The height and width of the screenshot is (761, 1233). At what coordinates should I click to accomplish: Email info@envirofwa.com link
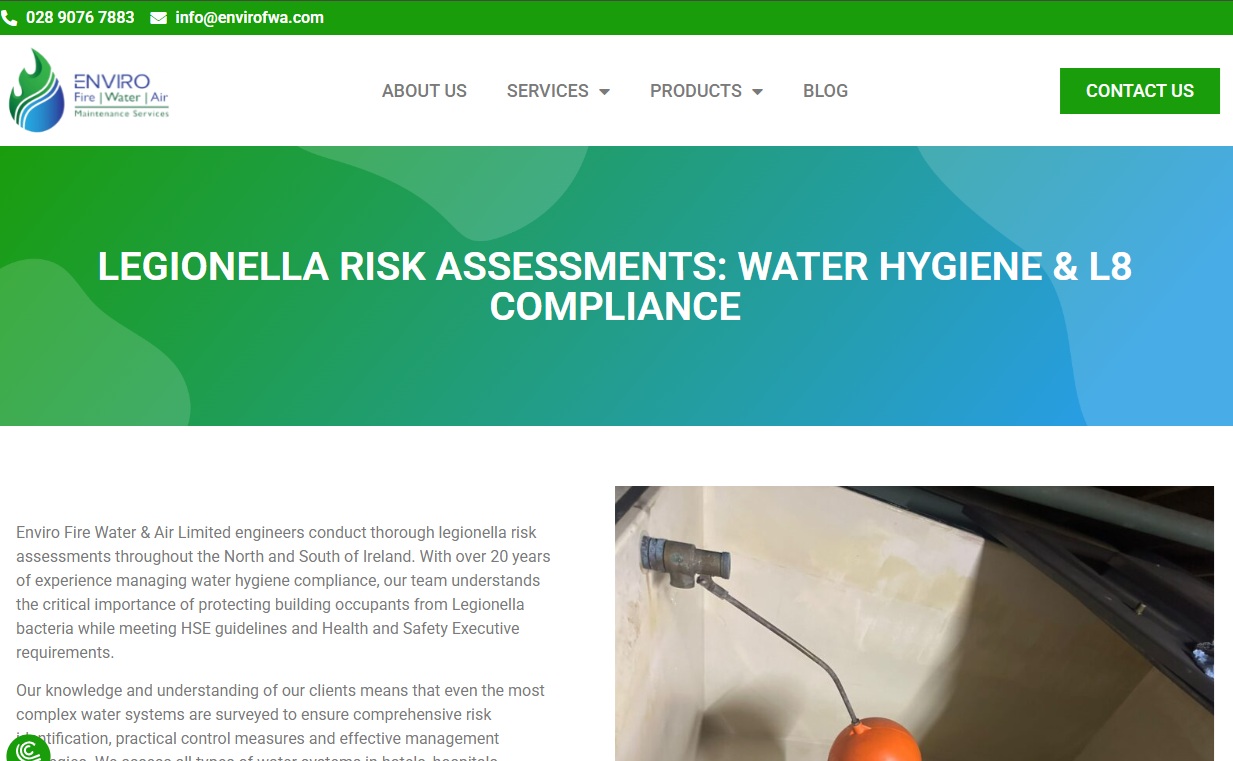[x=249, y=18]
